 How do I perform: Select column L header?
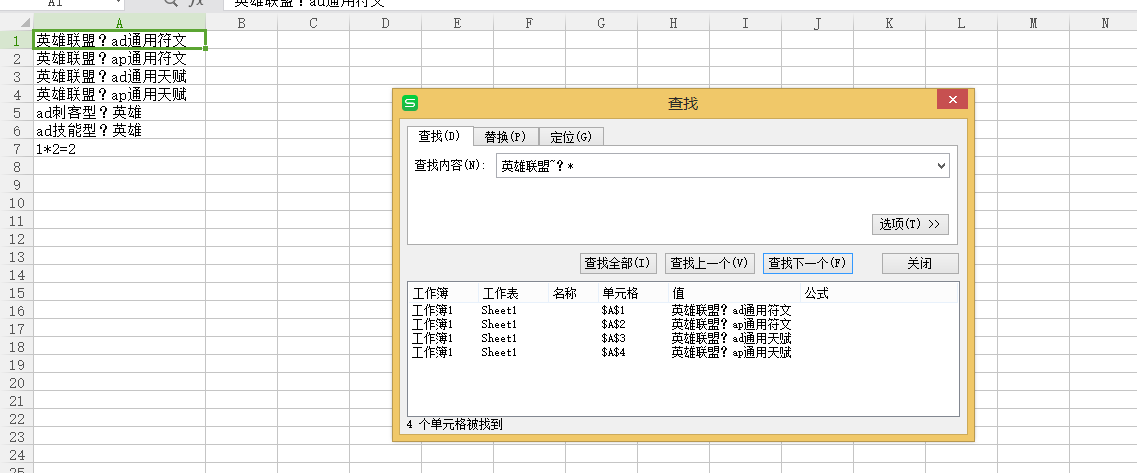(x=962, y=23)
